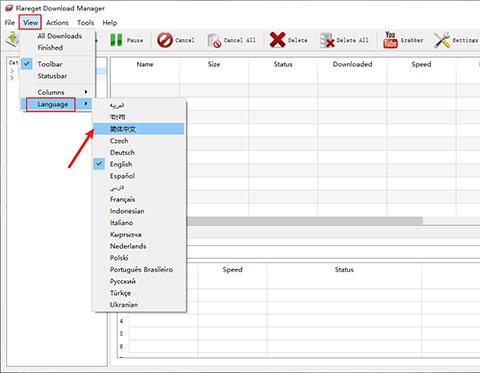The width and height of the screenshot is (480, 373).
Task: Click the Size column header
Action: (x=214, y=64)
